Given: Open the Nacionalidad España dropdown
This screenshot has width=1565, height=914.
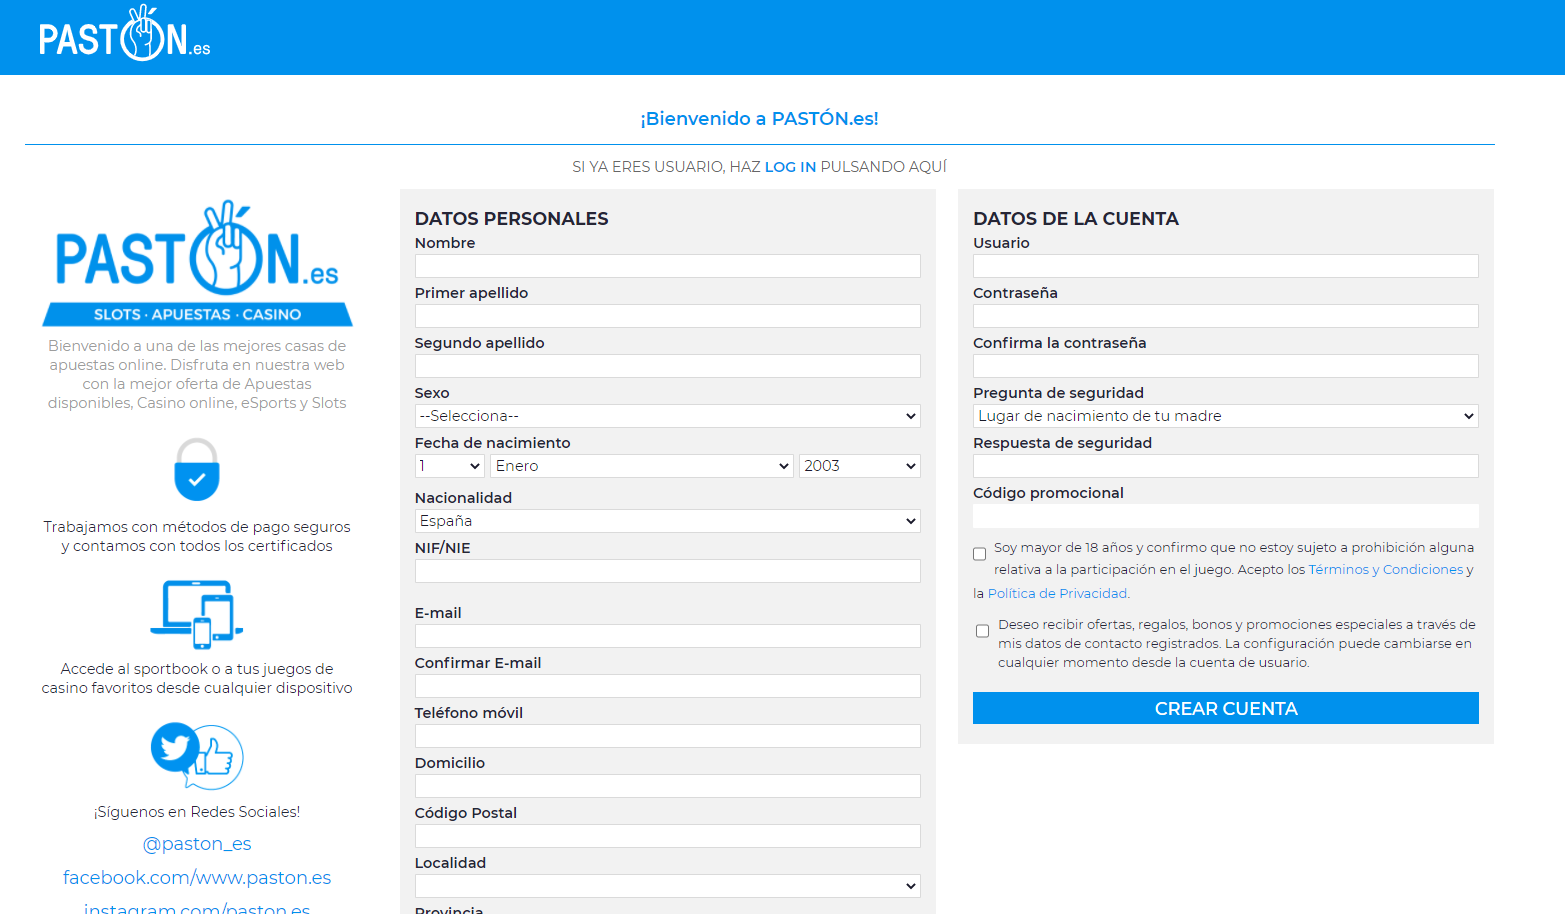Looking at the screenshot, I should click(668, 521).
